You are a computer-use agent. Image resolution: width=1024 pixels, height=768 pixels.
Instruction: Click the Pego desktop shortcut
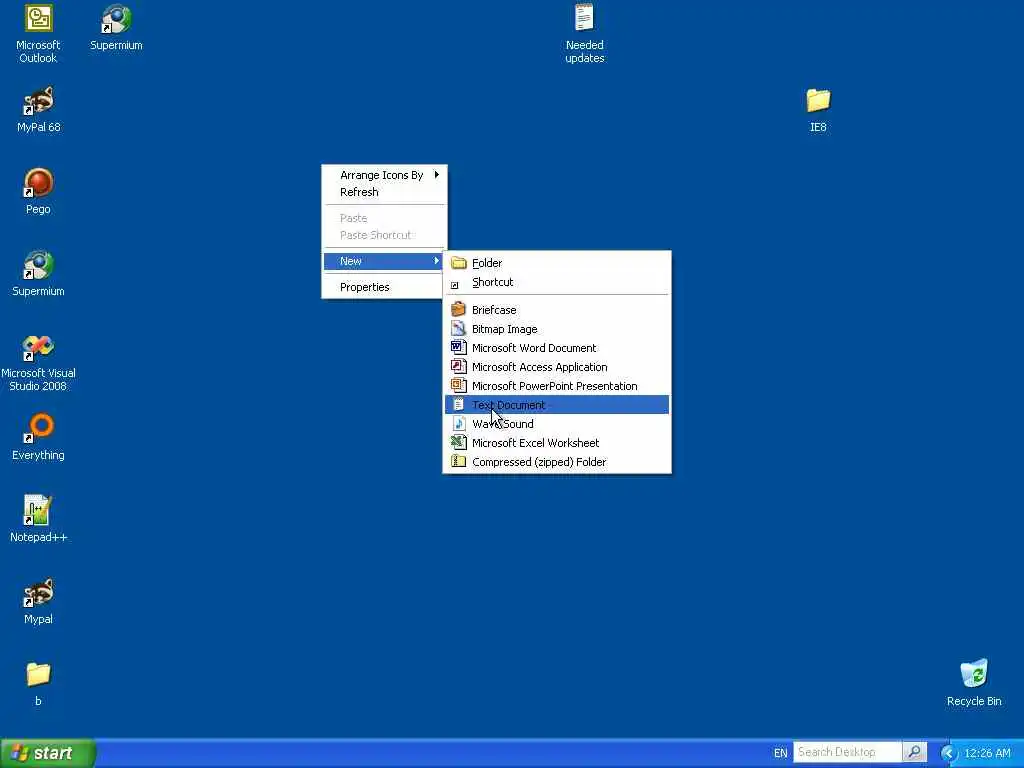point(38,191)
